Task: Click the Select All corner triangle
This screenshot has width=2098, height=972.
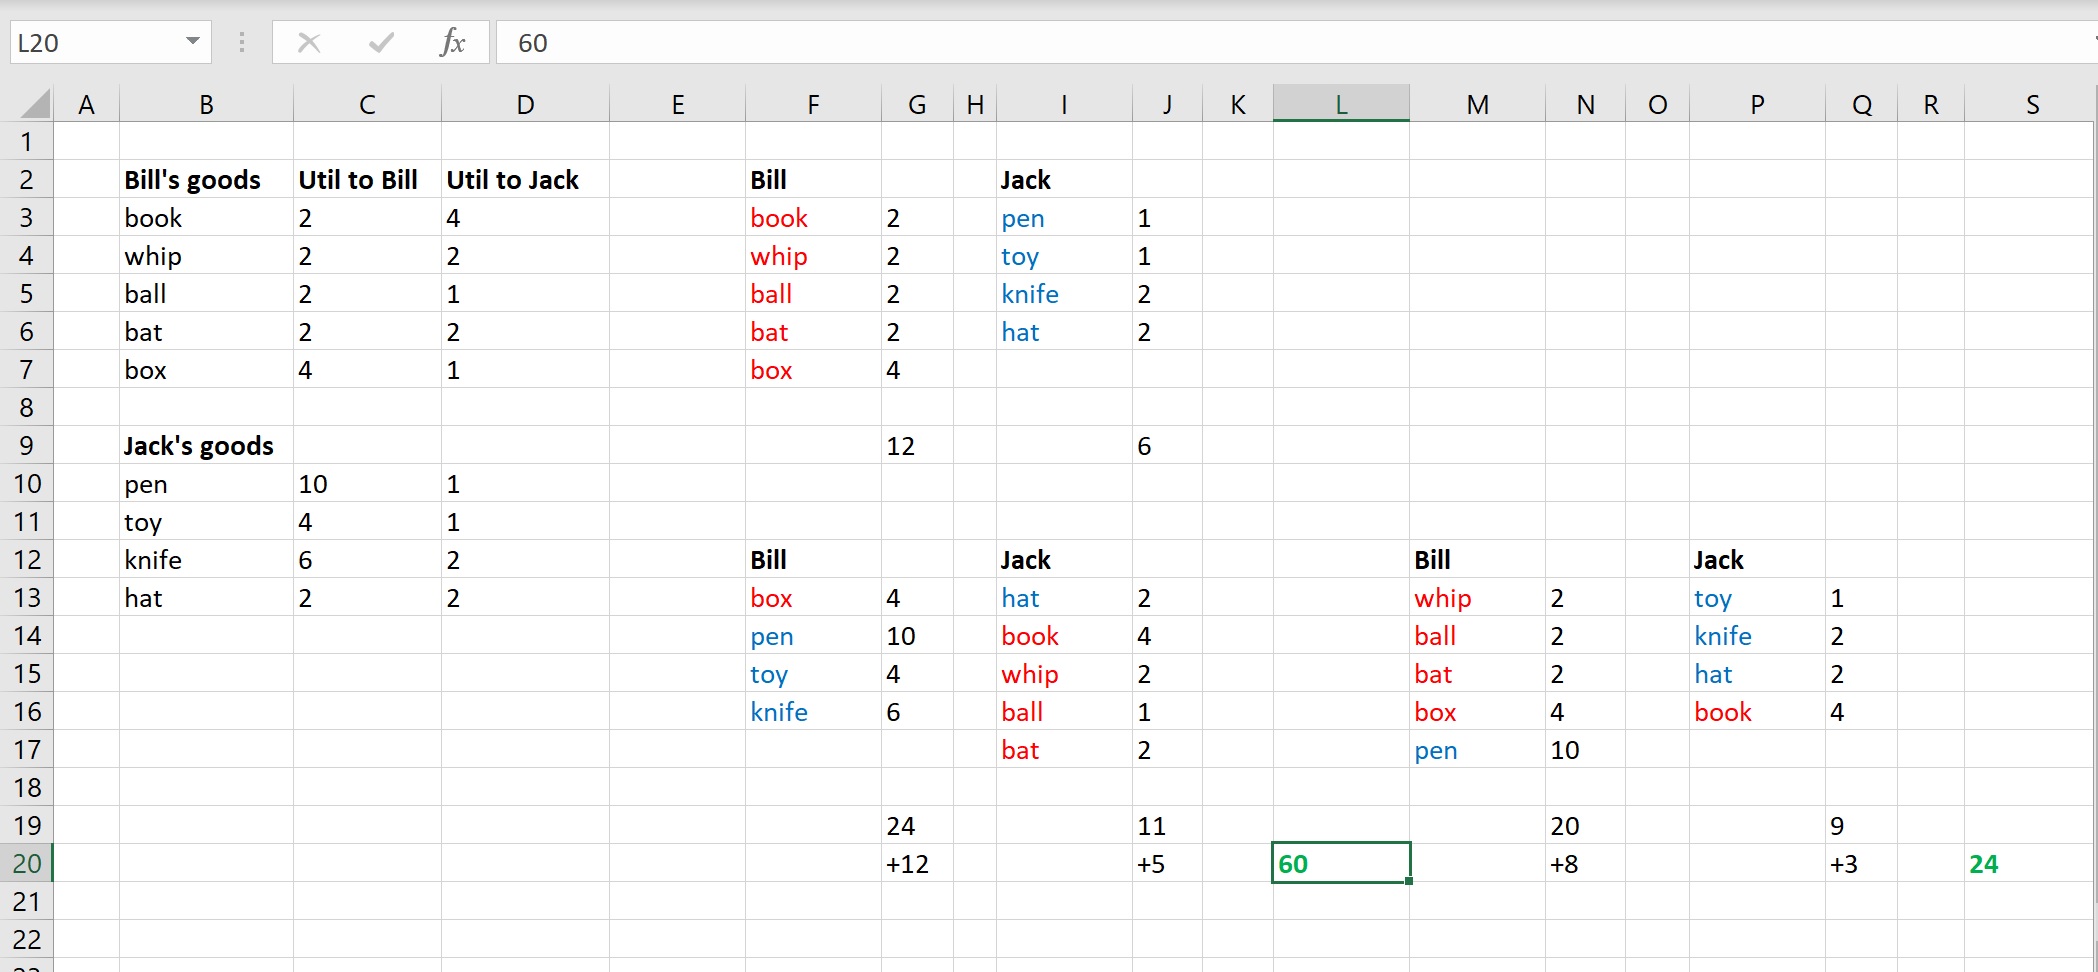Action: (35, 104)
